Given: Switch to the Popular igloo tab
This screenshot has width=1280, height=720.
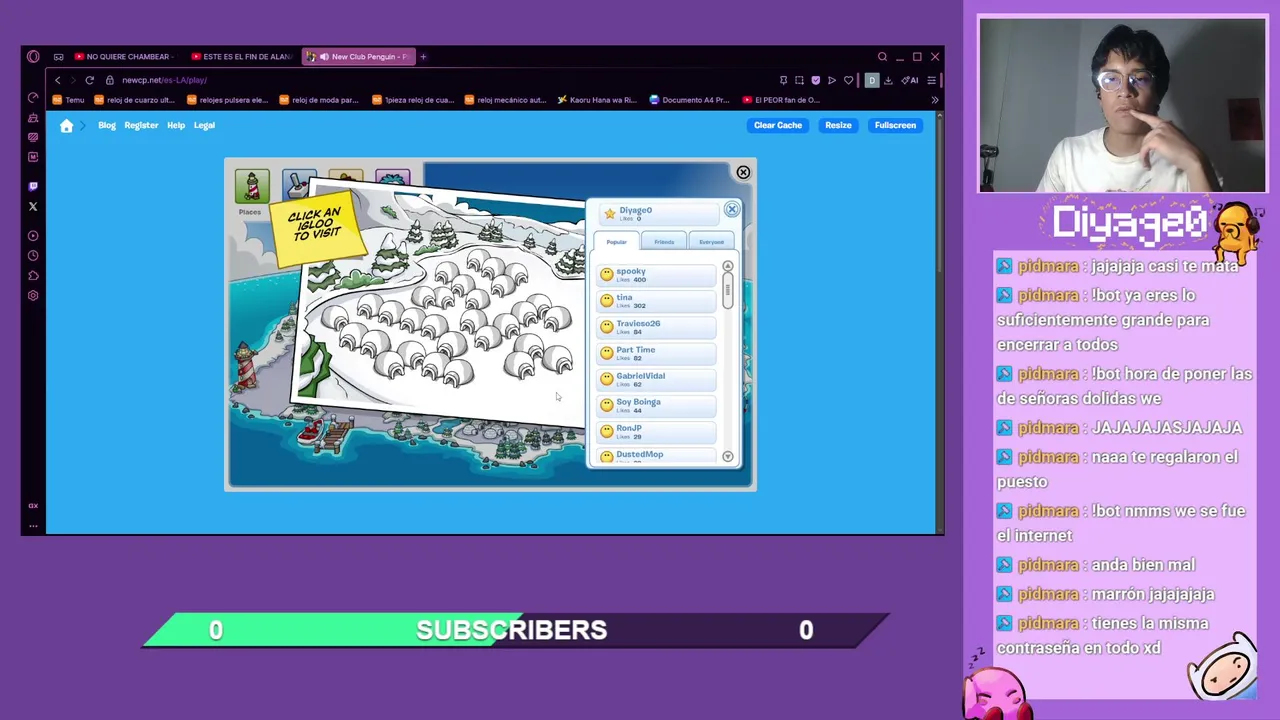Looking at the screenshot, I should [x=616, y=242].
